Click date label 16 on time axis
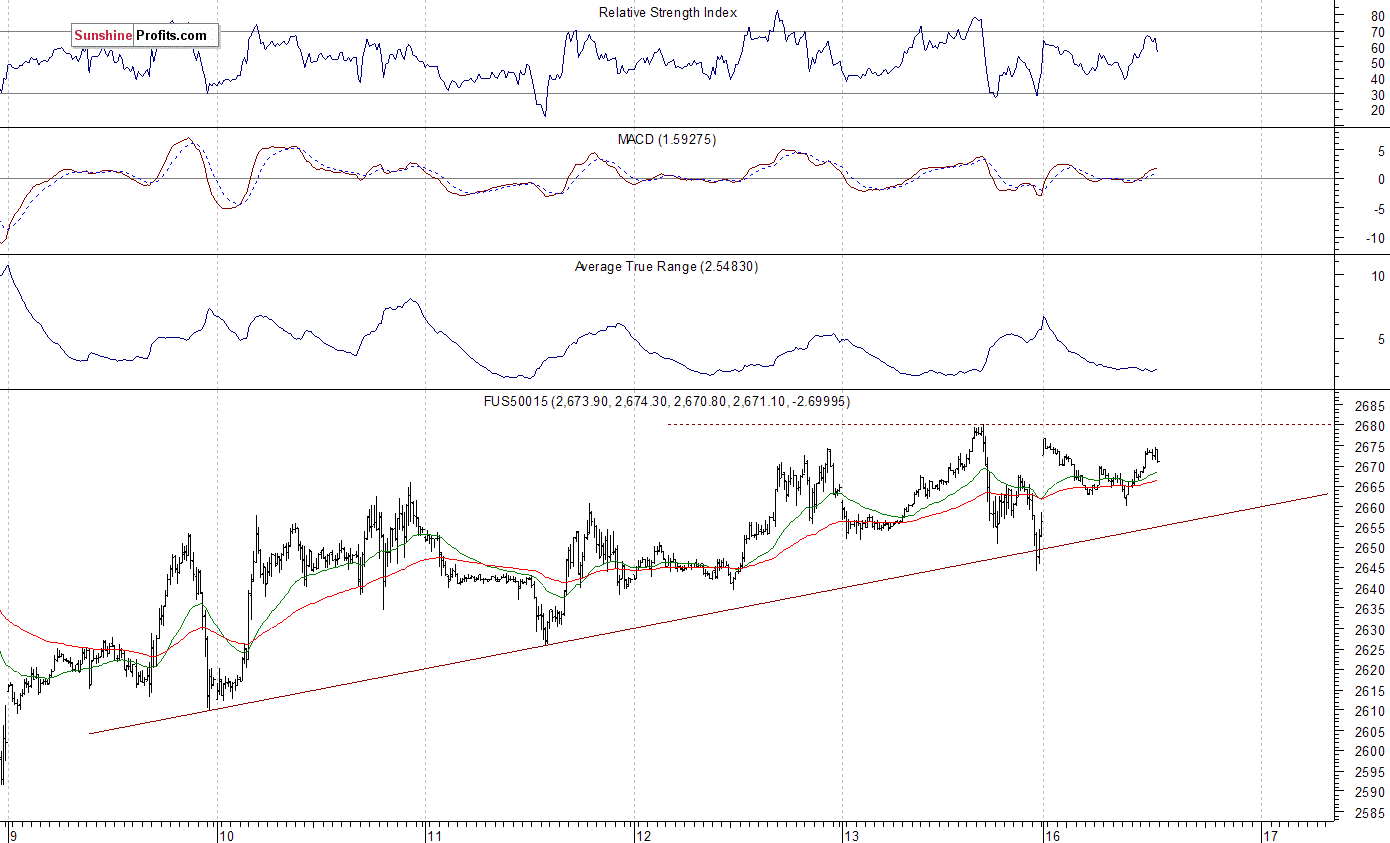 [1053, 834]
